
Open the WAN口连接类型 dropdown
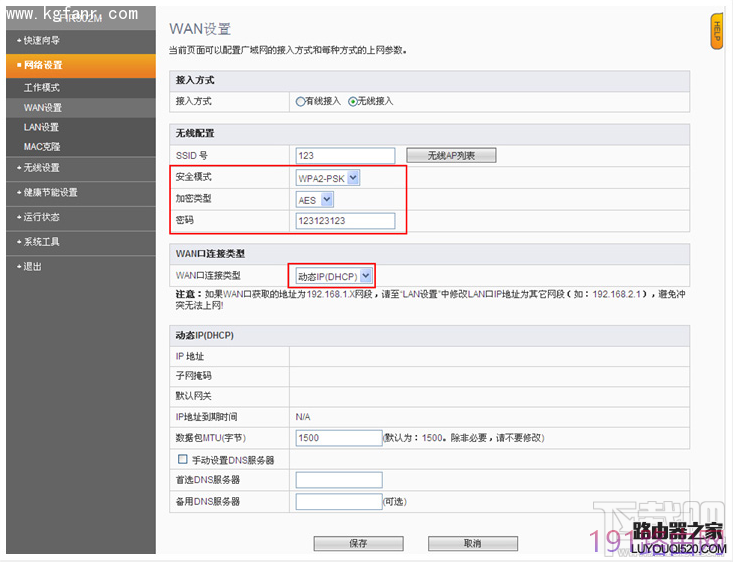334,276
